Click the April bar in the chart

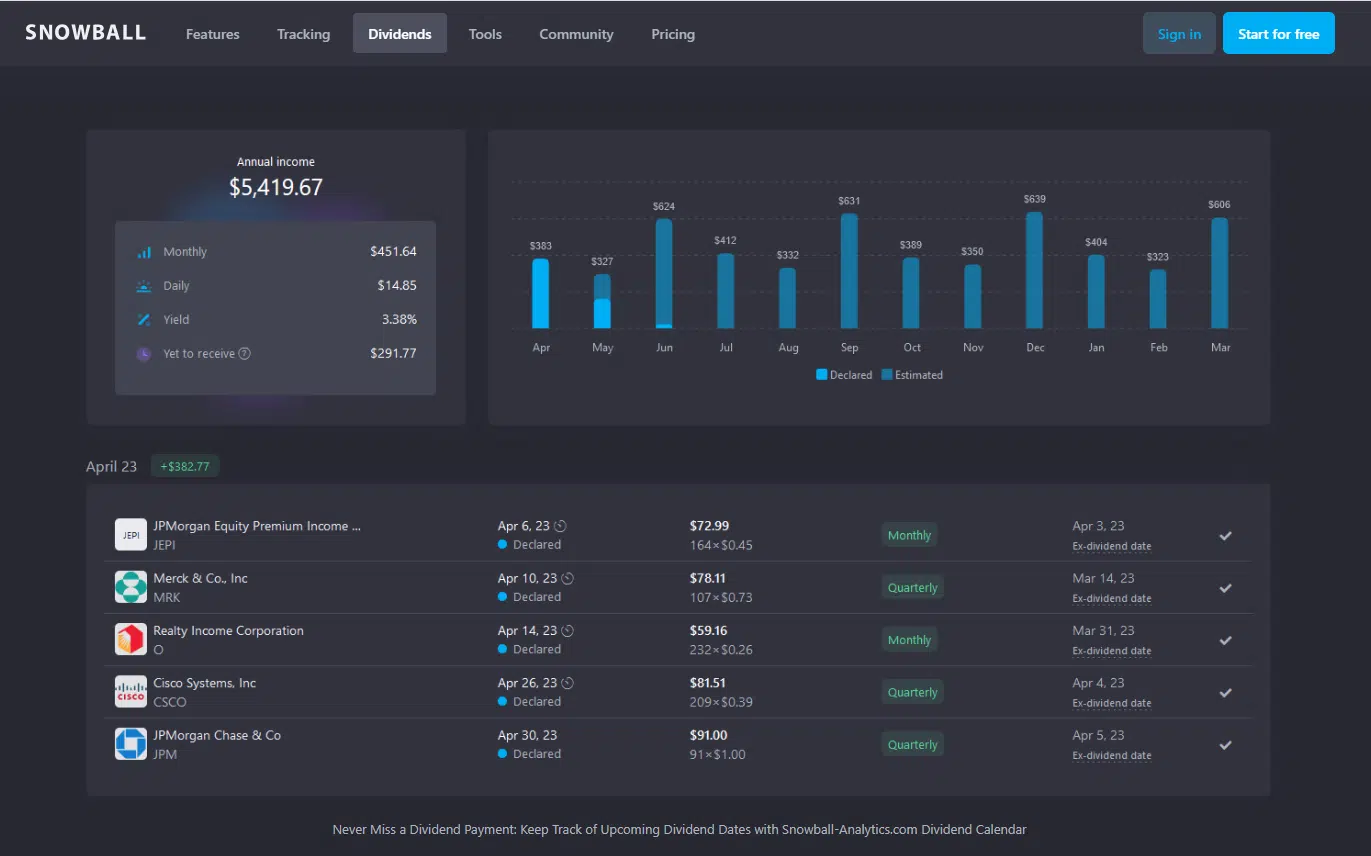pyautogui.click(x=541, y=293)
